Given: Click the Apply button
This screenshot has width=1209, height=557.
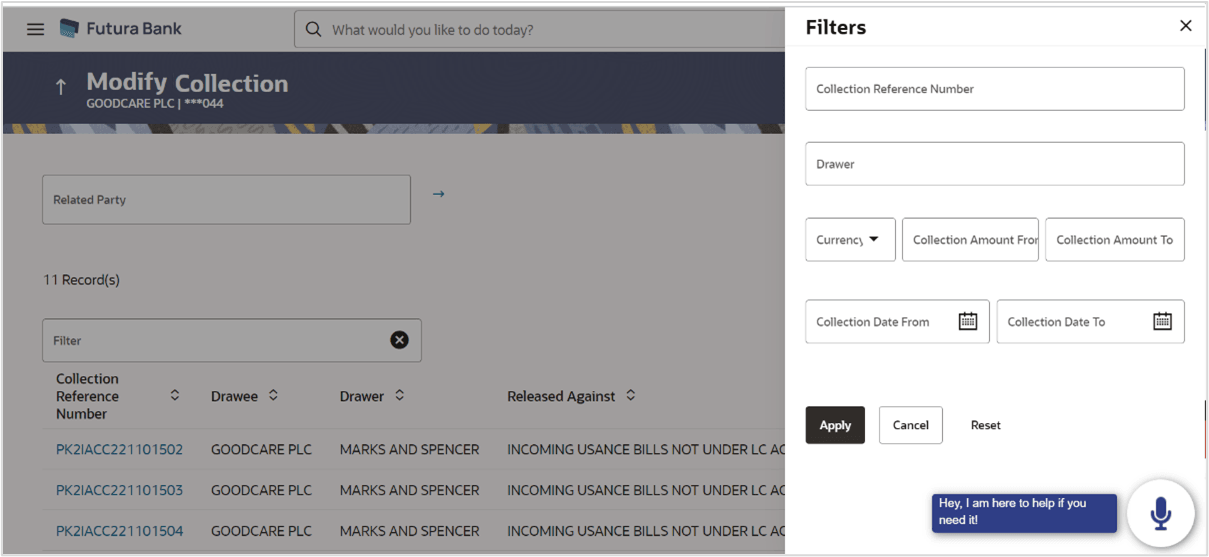Looking at the screenshot, I should [835, 425].
